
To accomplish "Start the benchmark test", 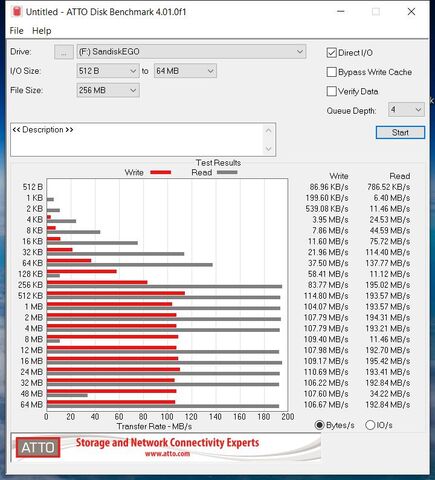I will (x=400, y=132).
